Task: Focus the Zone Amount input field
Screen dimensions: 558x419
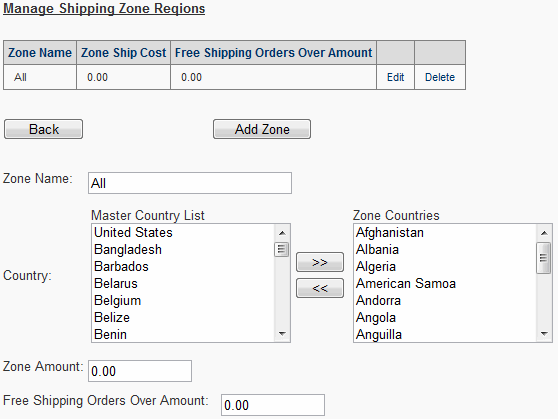Action: pyautogui.click(x=140, y=371)
